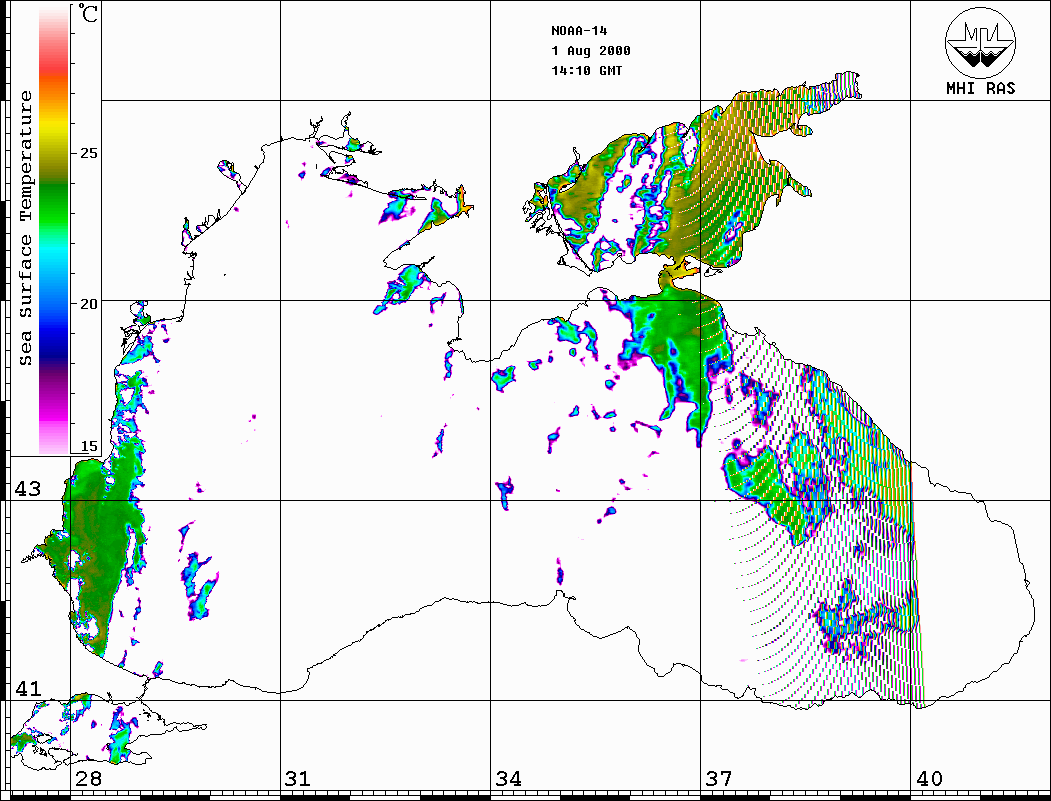This screenshot has width=1051, height=801.
Task: Click the latitude label 41
Action: [27, 689]
